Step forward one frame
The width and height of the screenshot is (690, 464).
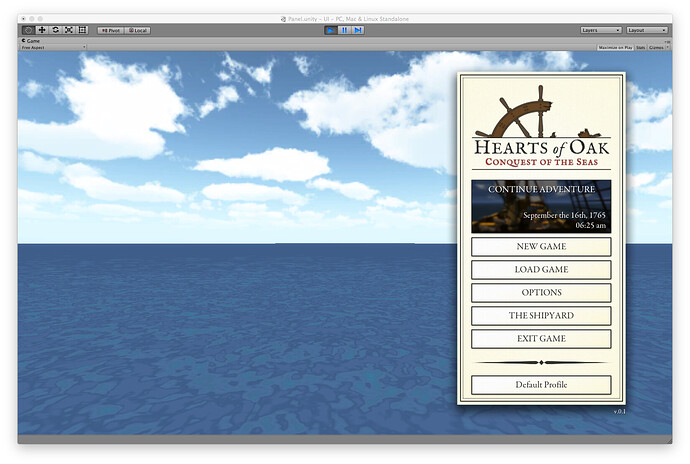coord(358,30)
